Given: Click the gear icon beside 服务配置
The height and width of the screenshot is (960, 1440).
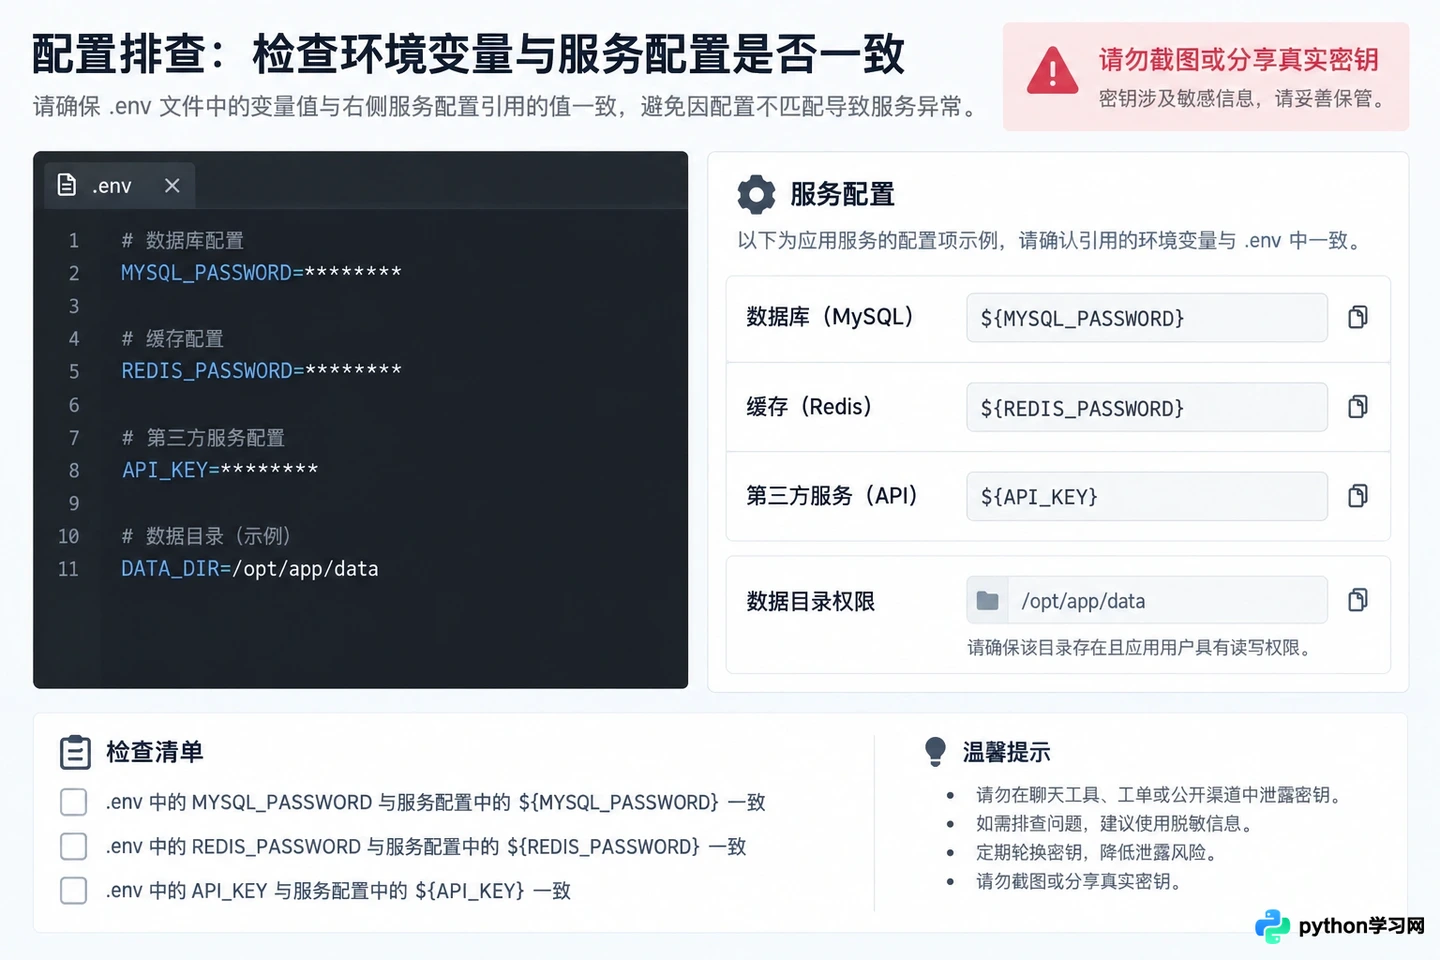Looking at the screenshot, I should (756, 194).
